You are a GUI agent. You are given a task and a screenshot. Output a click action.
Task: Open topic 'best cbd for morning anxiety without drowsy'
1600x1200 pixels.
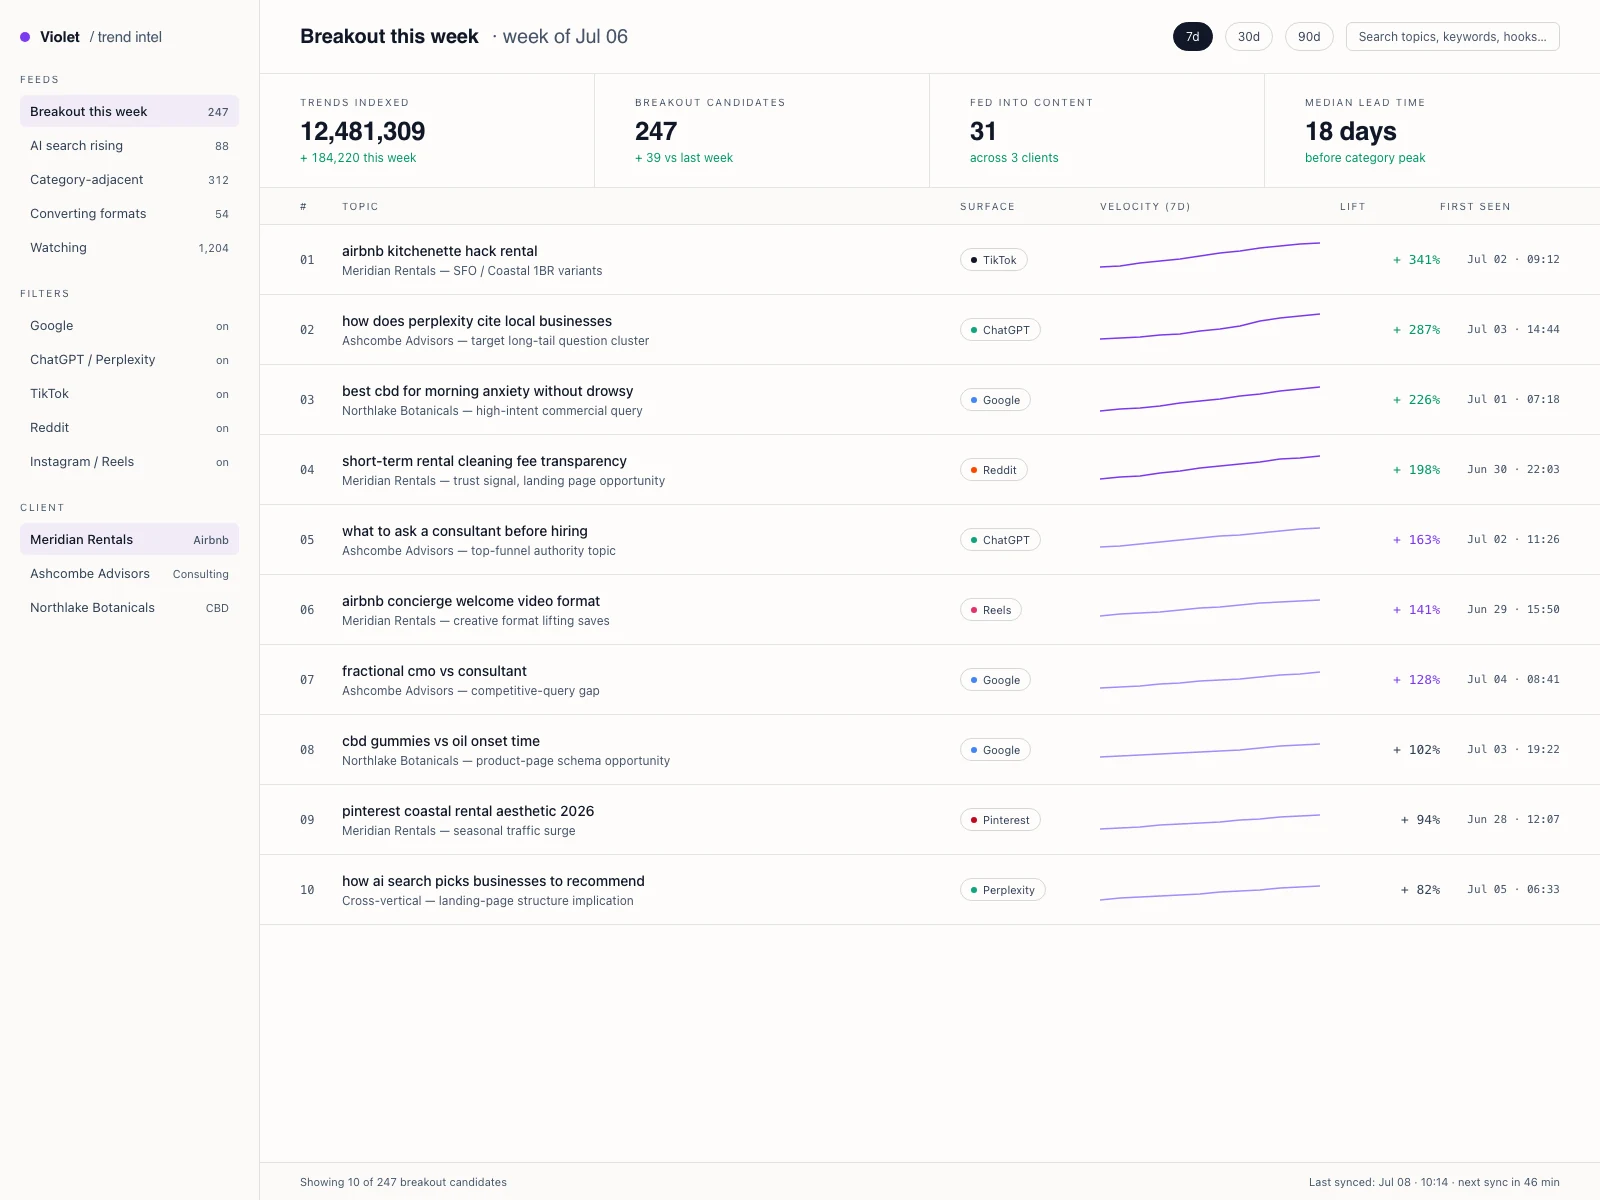[487, 391]
